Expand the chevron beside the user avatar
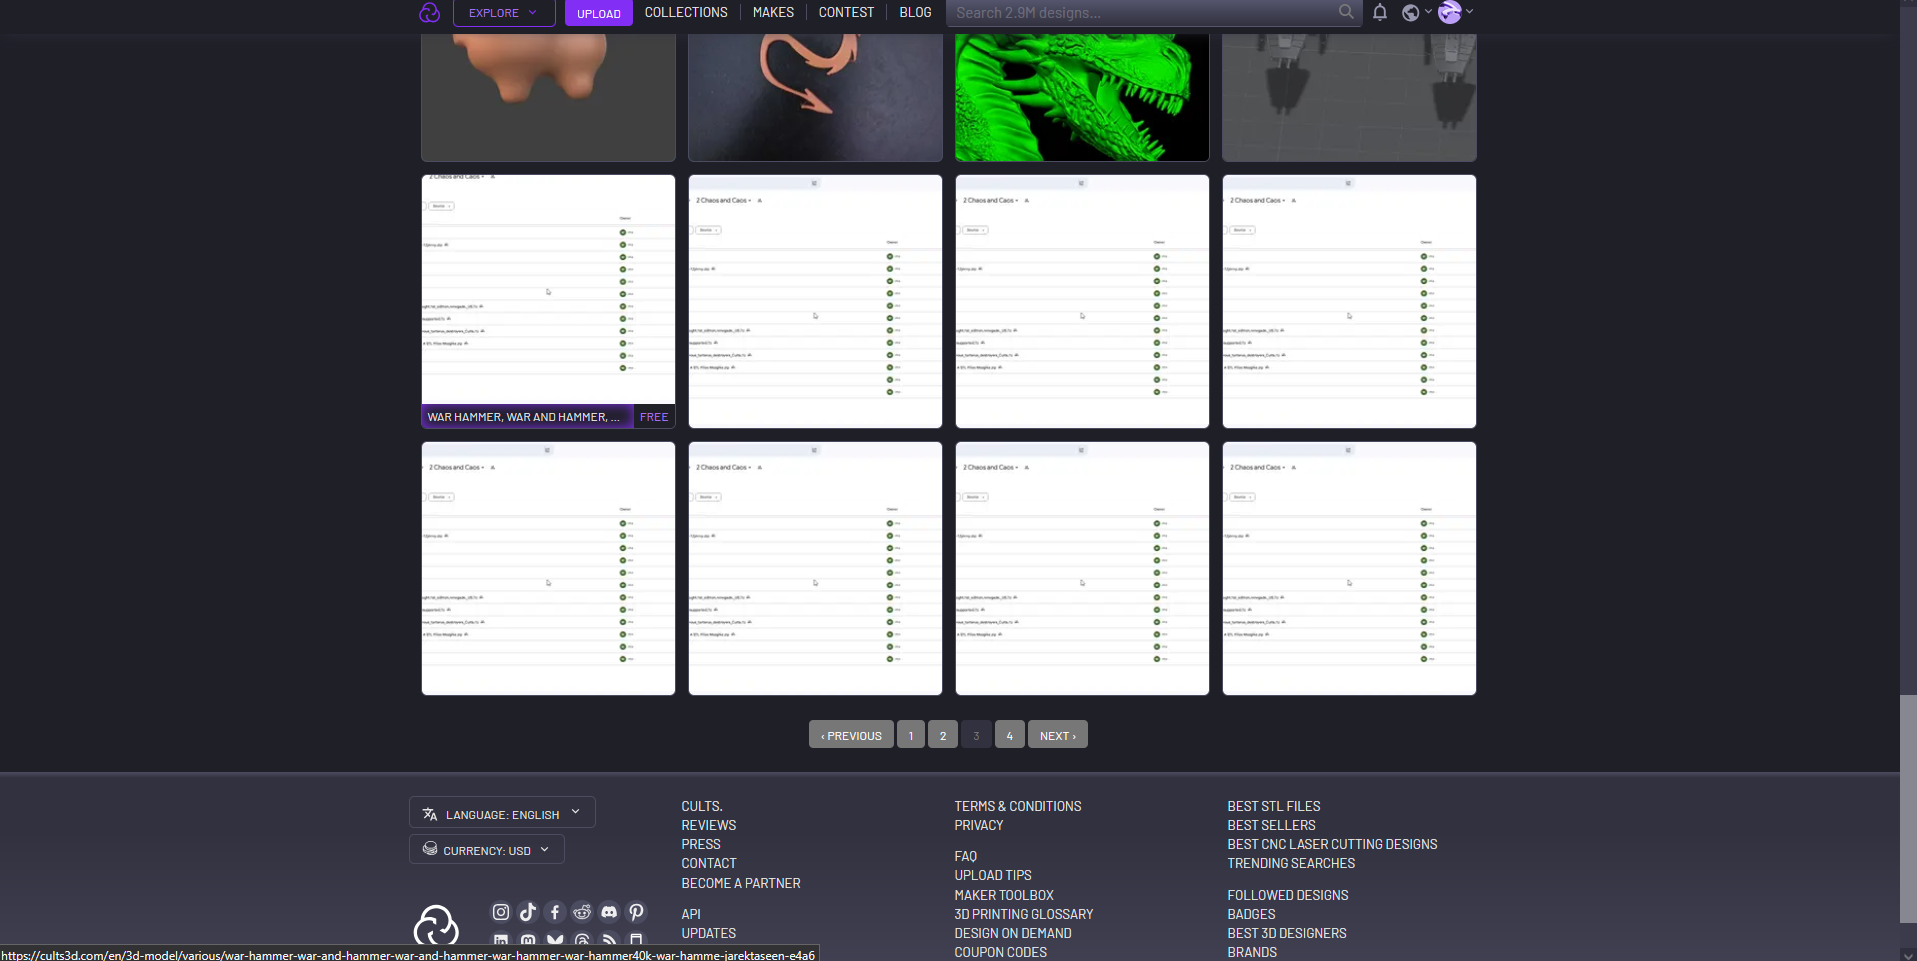Image resolution: width=1917 pixels, height=961 pixels. coord(1469,12)
